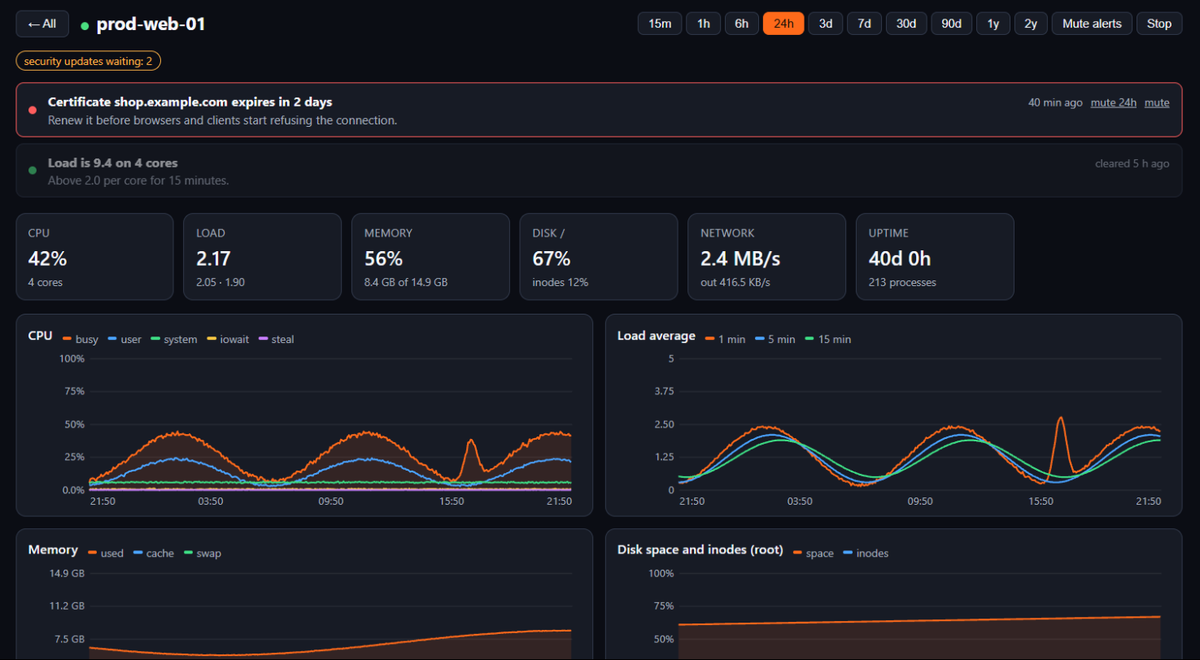The width and height of the screenshot is (1200, 660).
Task: Open the security updates waiting badge
Action: tap(88, 62)
